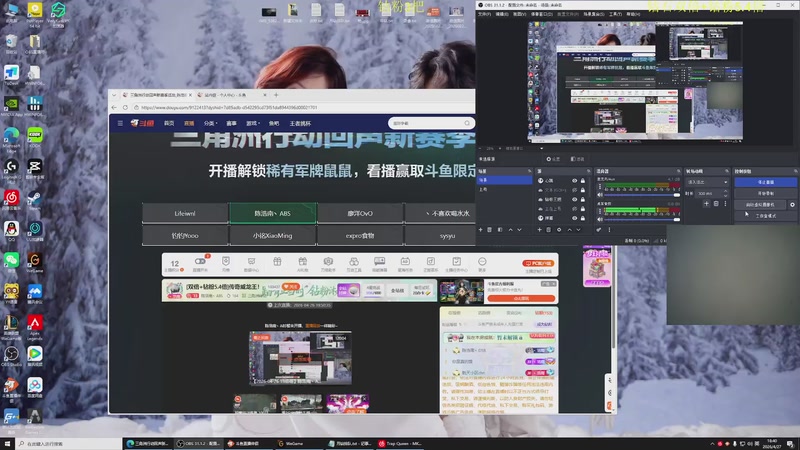The height and width of the screenshot is (450, 800).
Task: Open the virtual camera settings gear icon
Action: [x=792, y=205]
